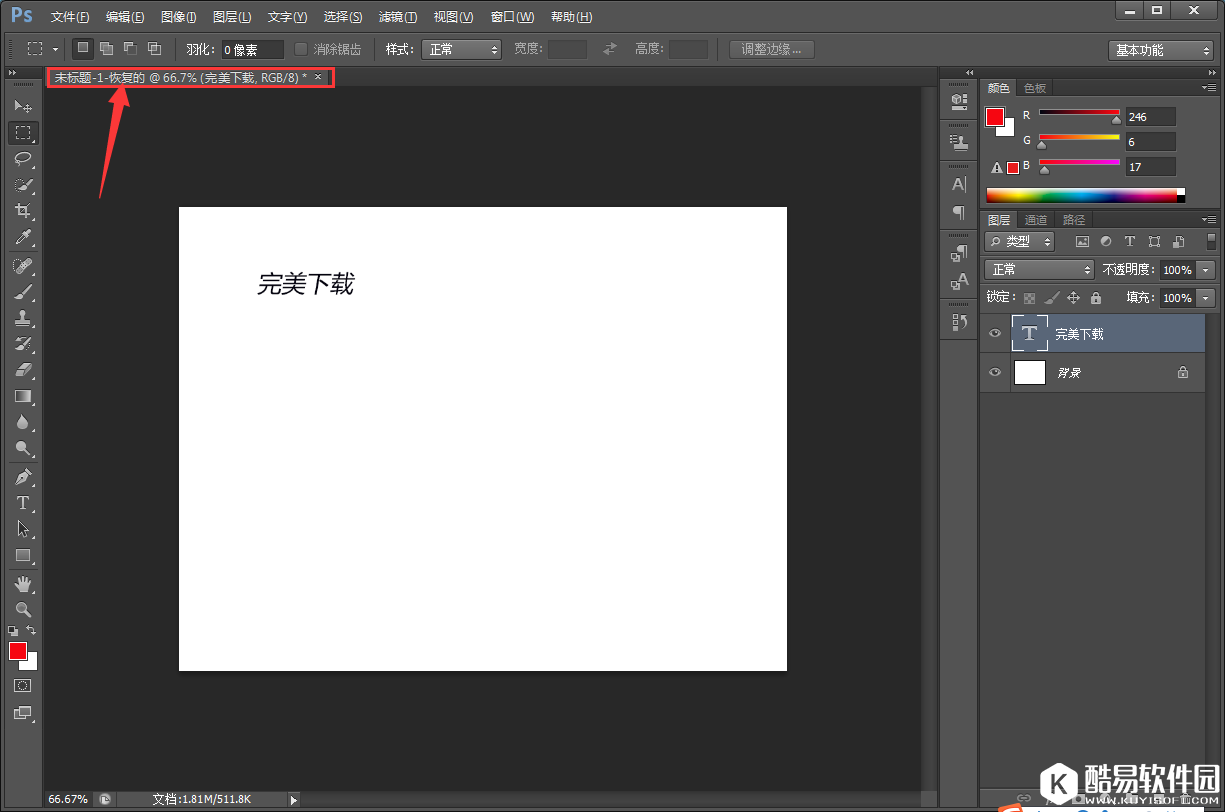Expand the 基本功能 workspace dropdown
Screen dimensions: 1225x812
[1160, 50]
